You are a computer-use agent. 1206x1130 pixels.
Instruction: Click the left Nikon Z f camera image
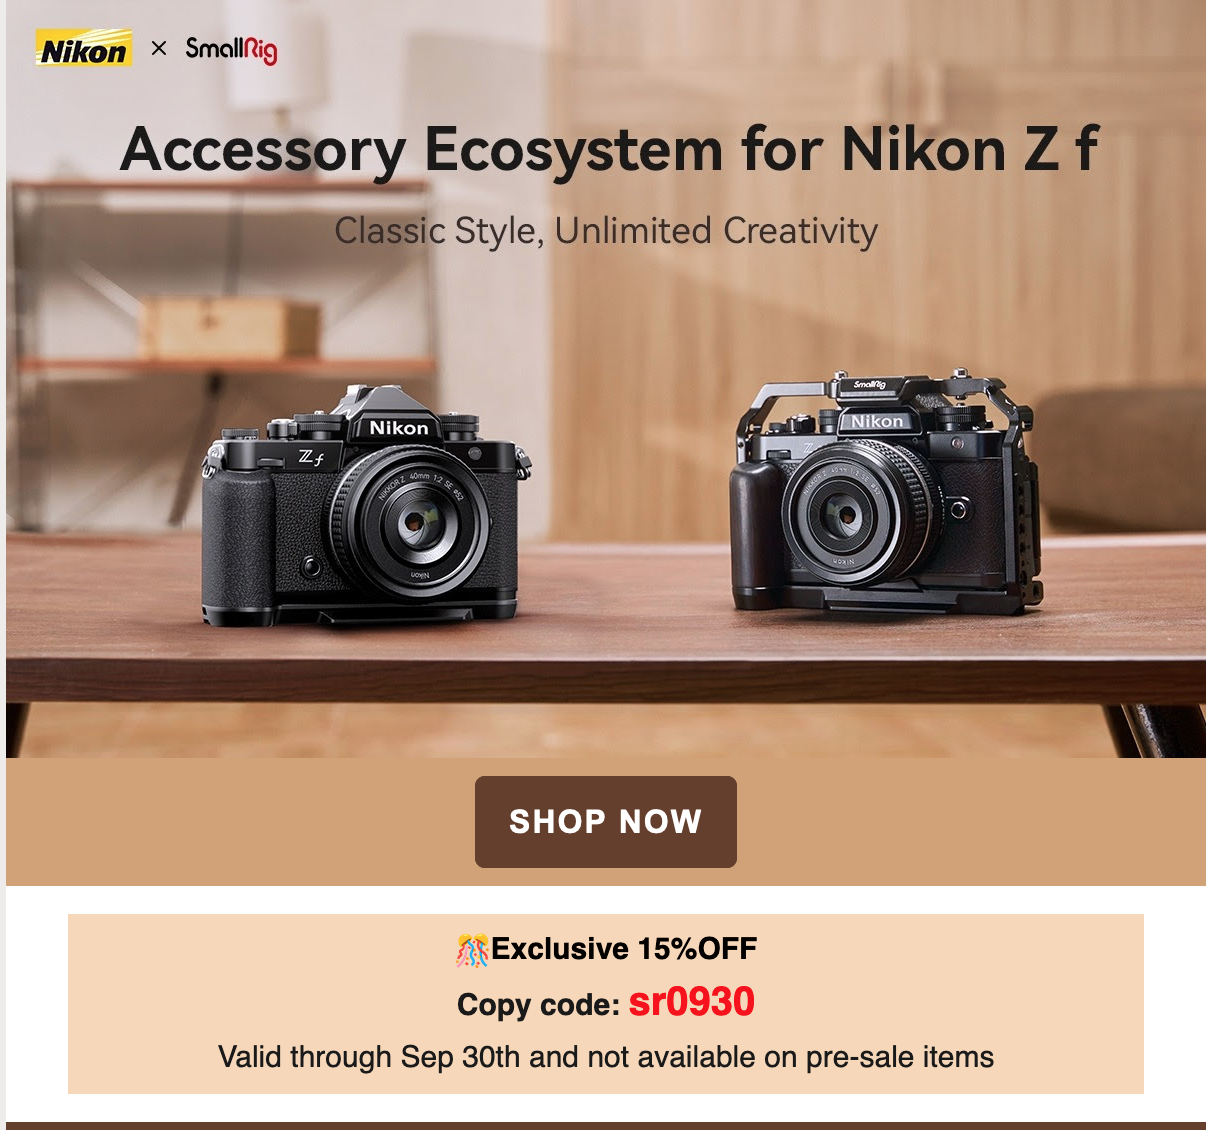[365, 507]
